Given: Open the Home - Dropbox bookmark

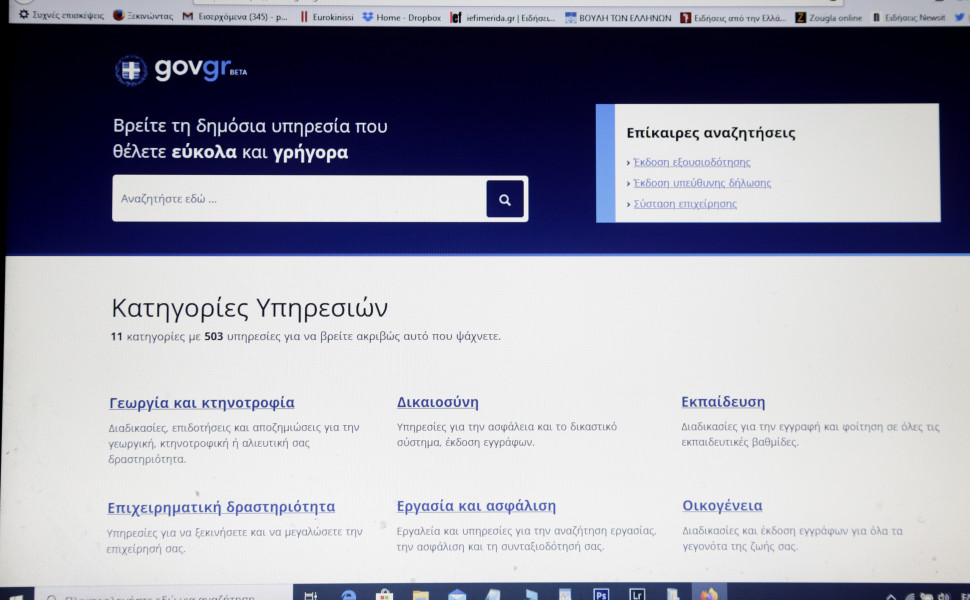Looking at the screenshot, I should (402, 17).
